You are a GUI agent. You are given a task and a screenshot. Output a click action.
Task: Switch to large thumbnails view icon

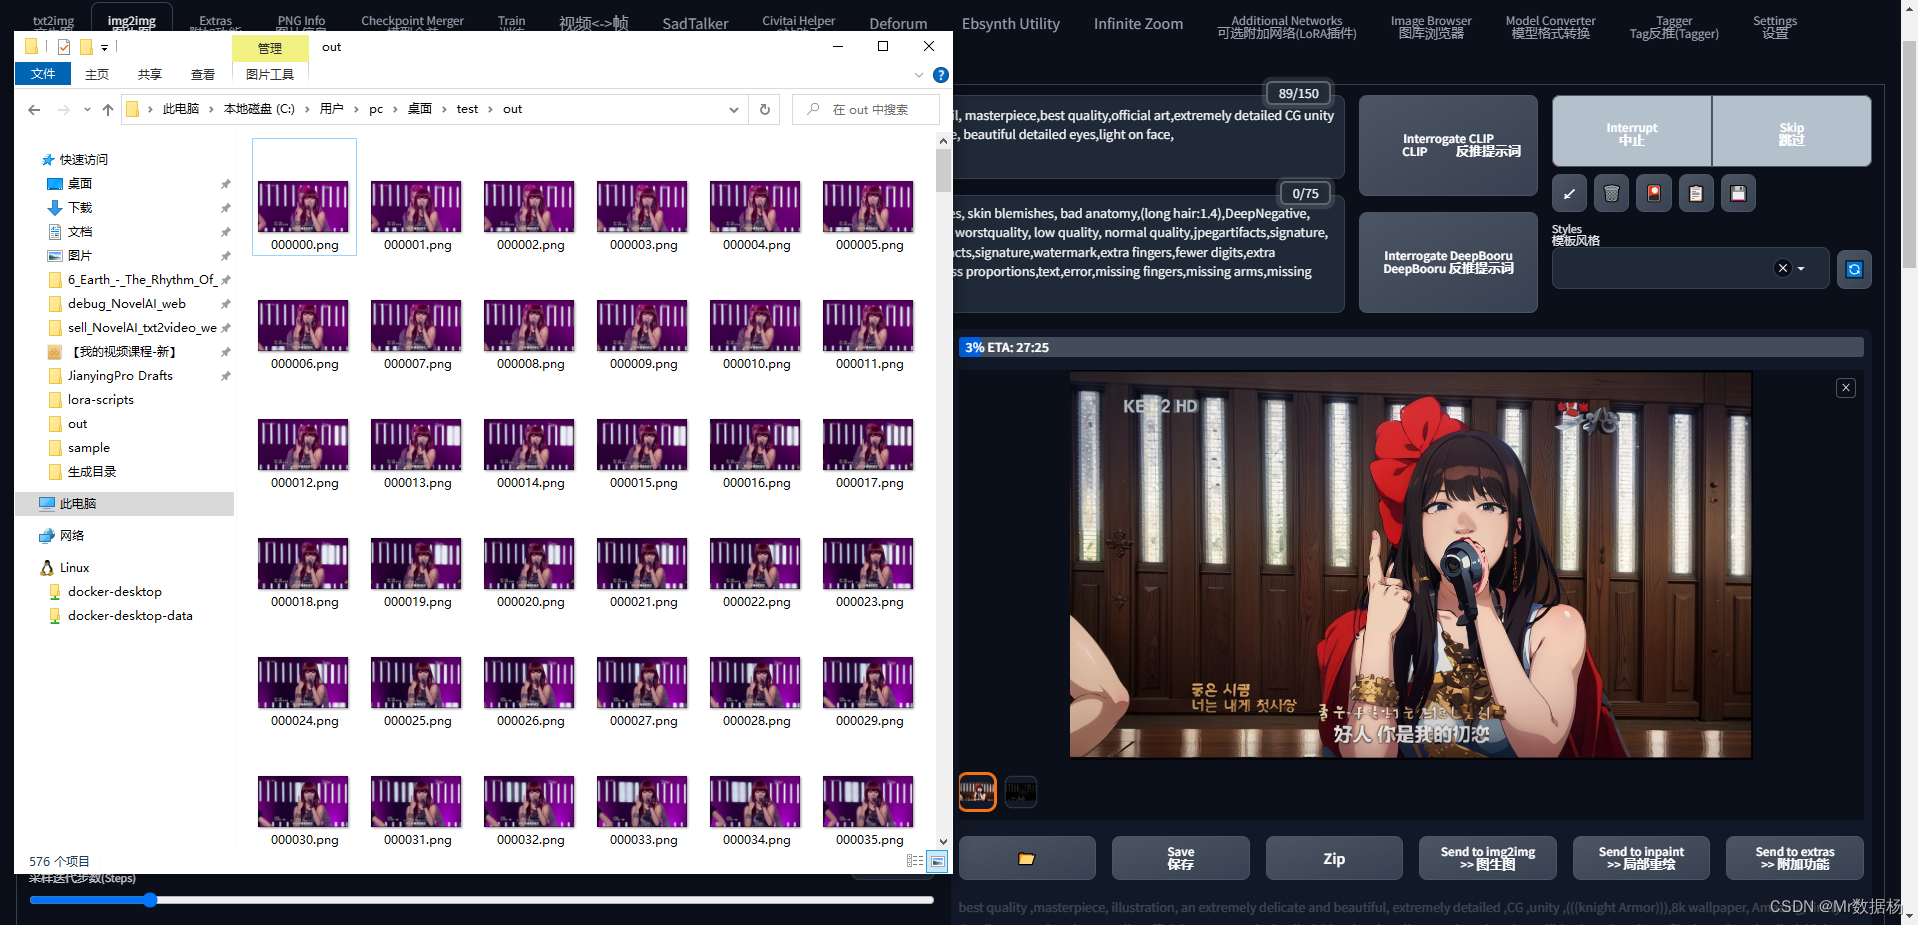(937, 861)
